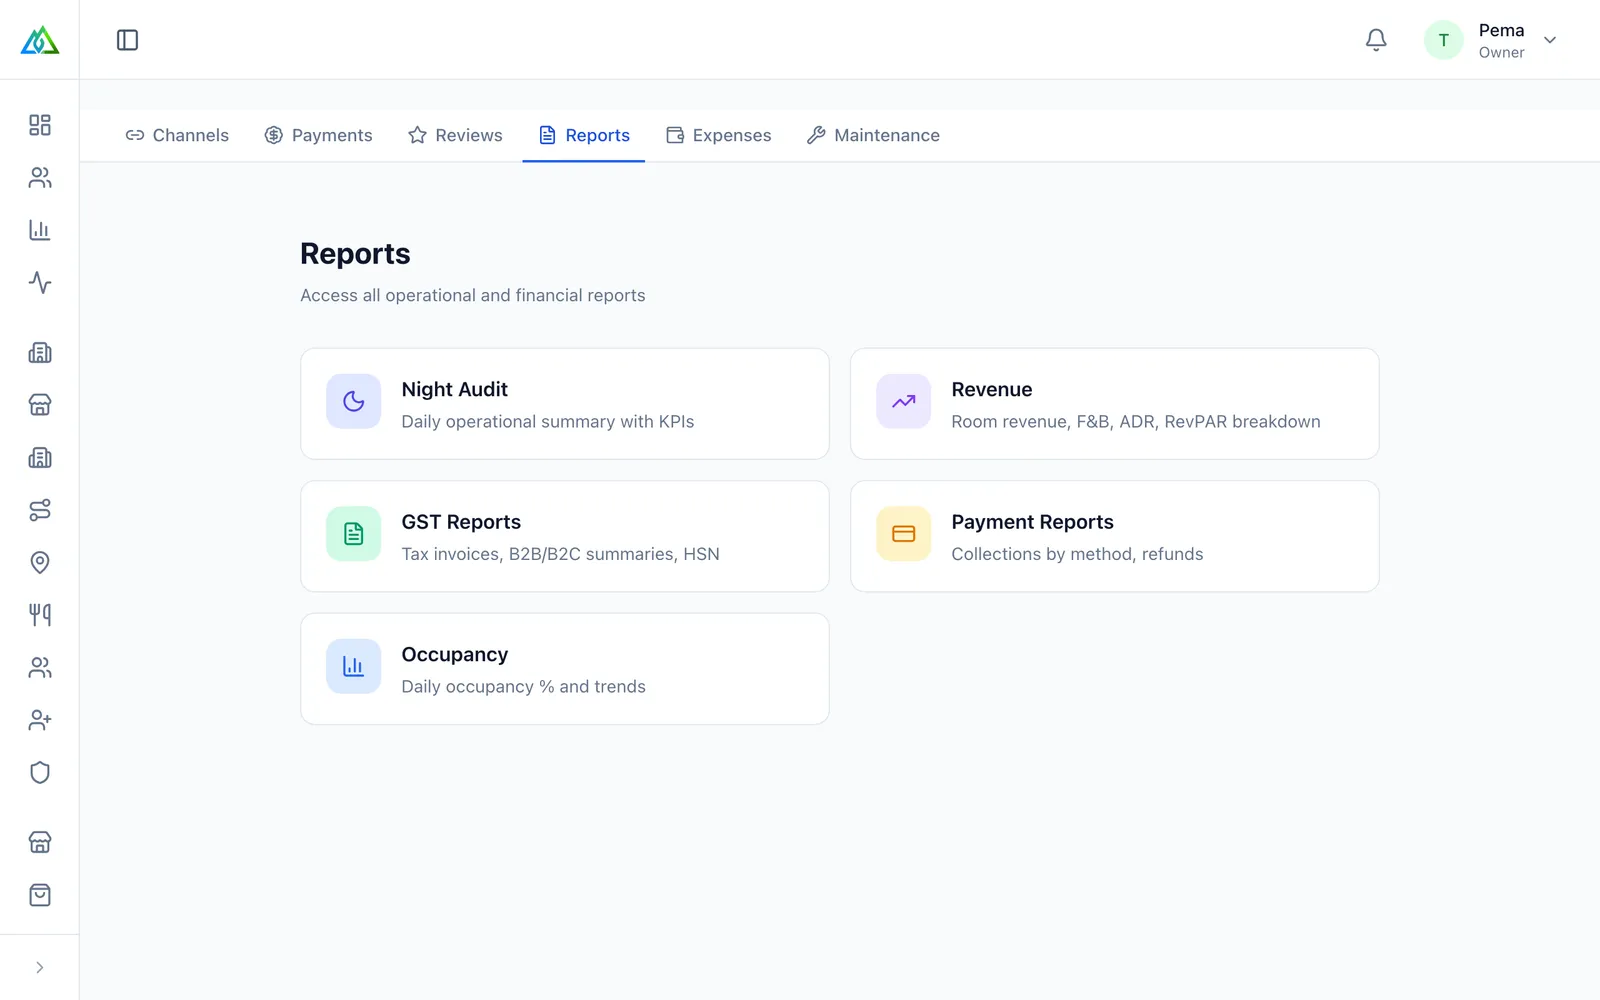Select the Reports tab
This screenshot has height=1000, width=1600.
584,135
